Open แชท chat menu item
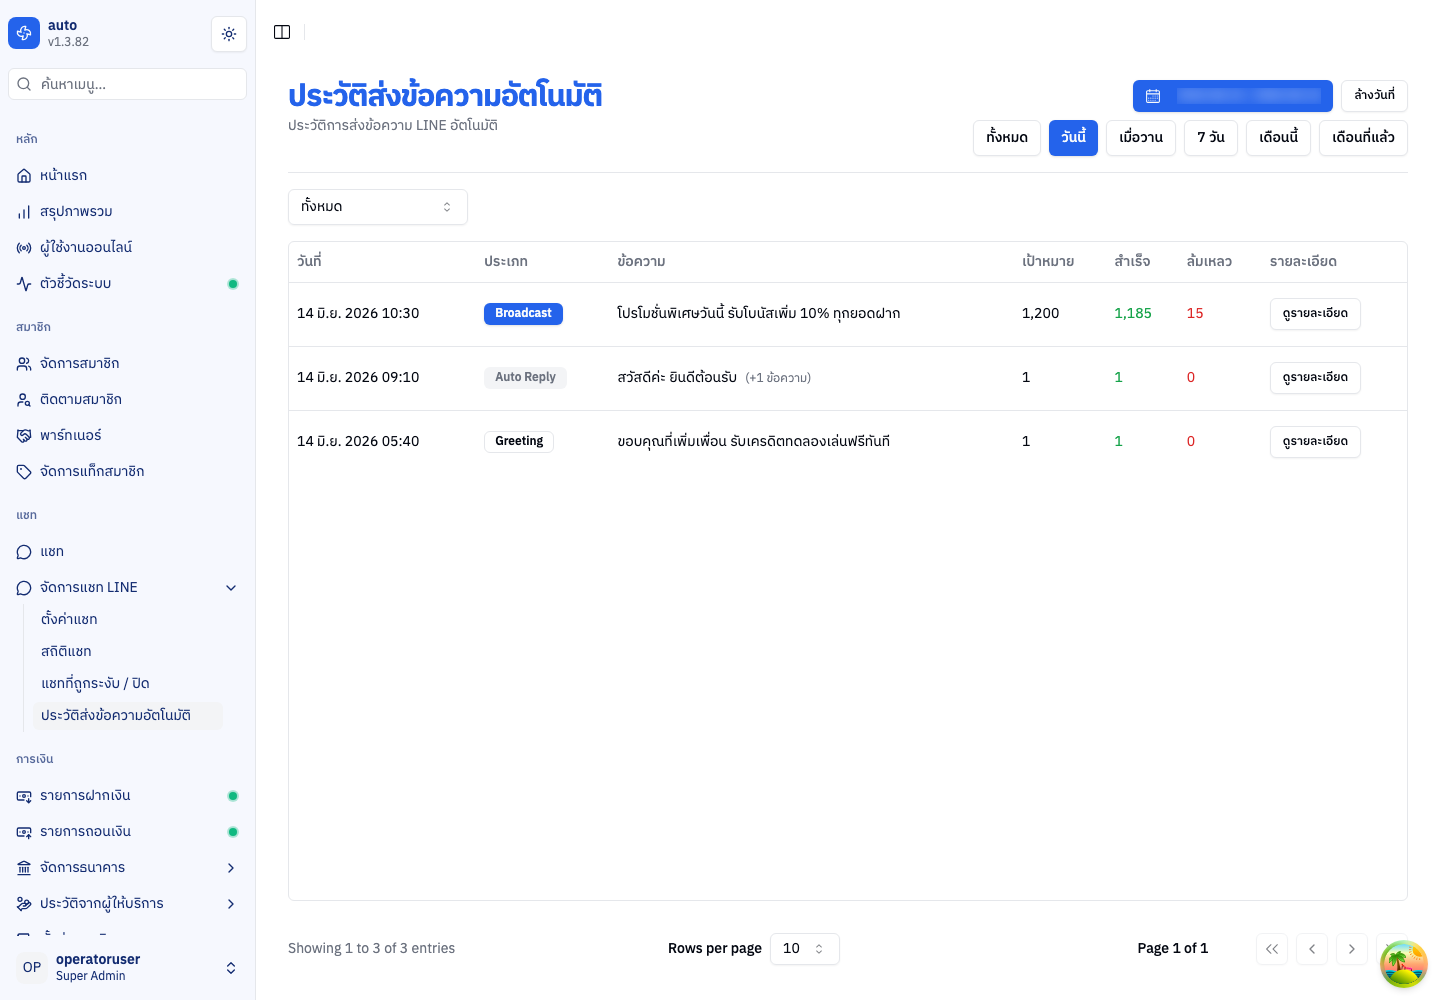 point(128,551)
